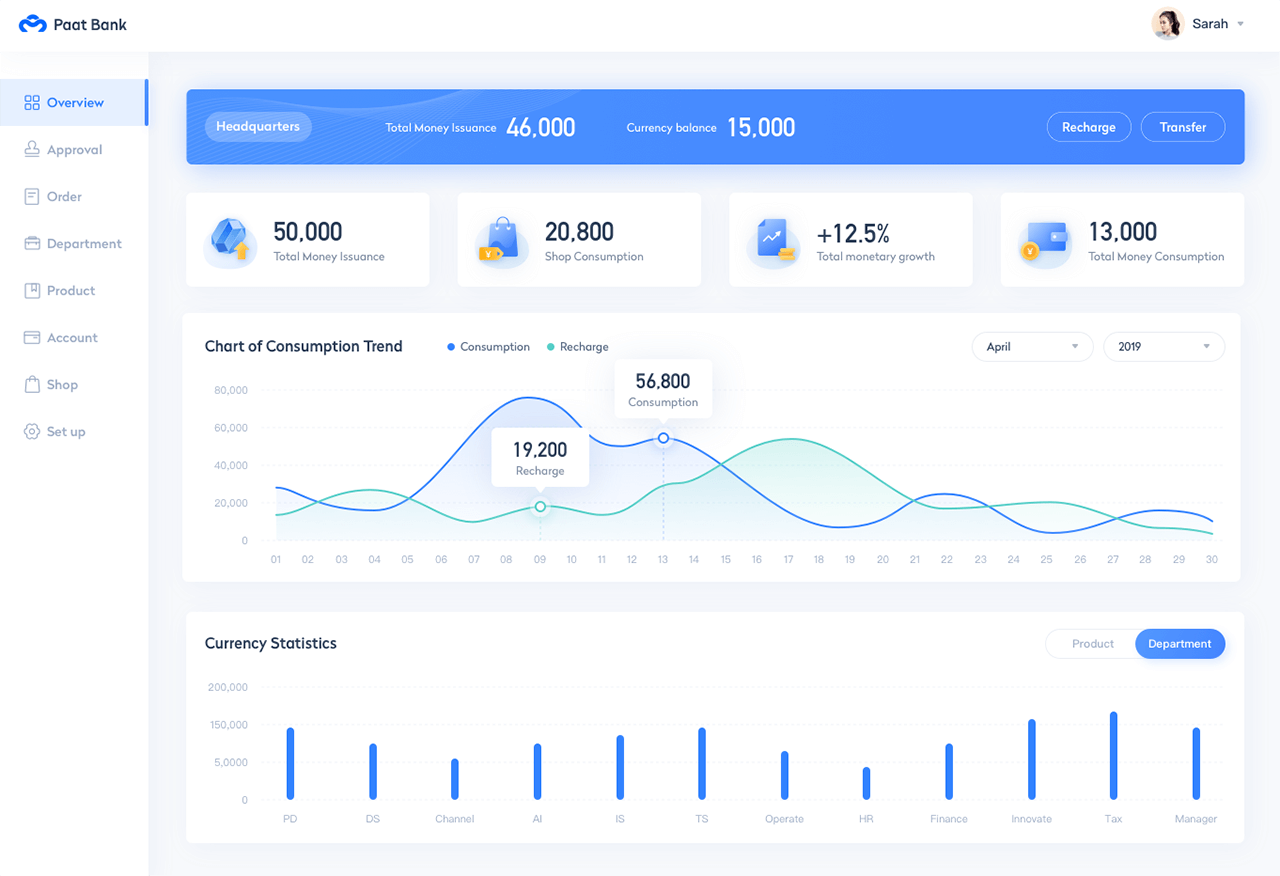
Task: Click the Manager department bar
Action: [1196, 763]
